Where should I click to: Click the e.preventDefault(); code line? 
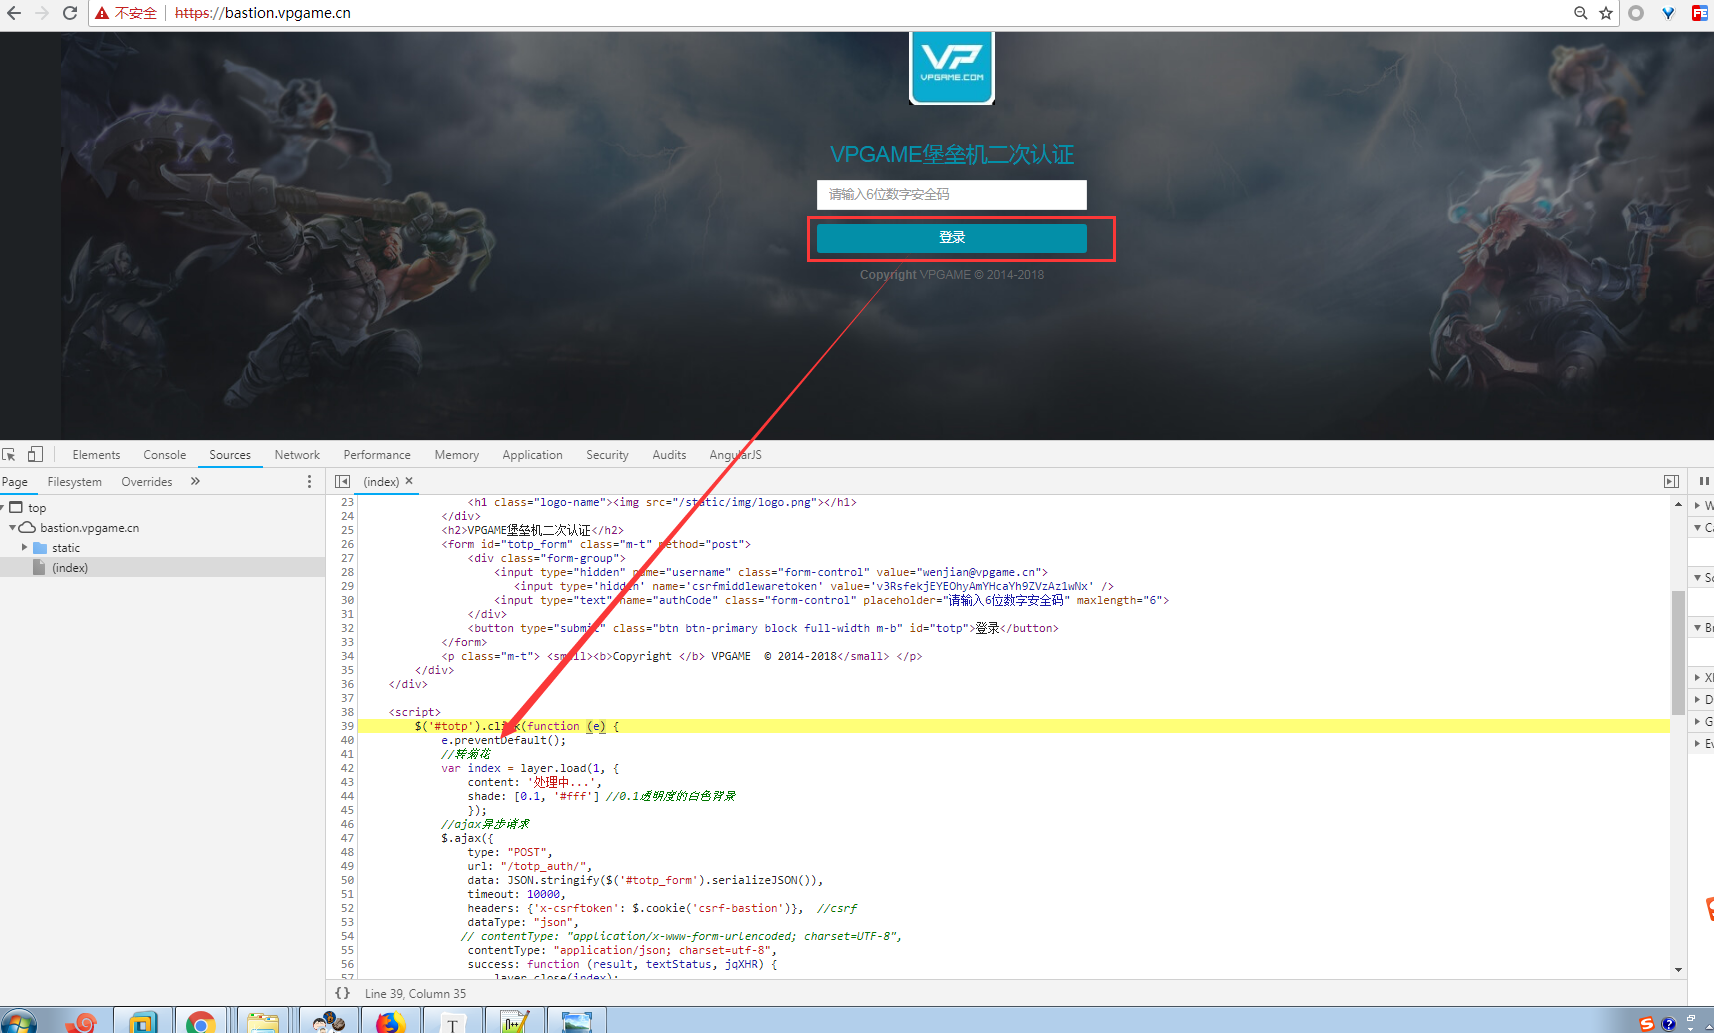[503, 741]
